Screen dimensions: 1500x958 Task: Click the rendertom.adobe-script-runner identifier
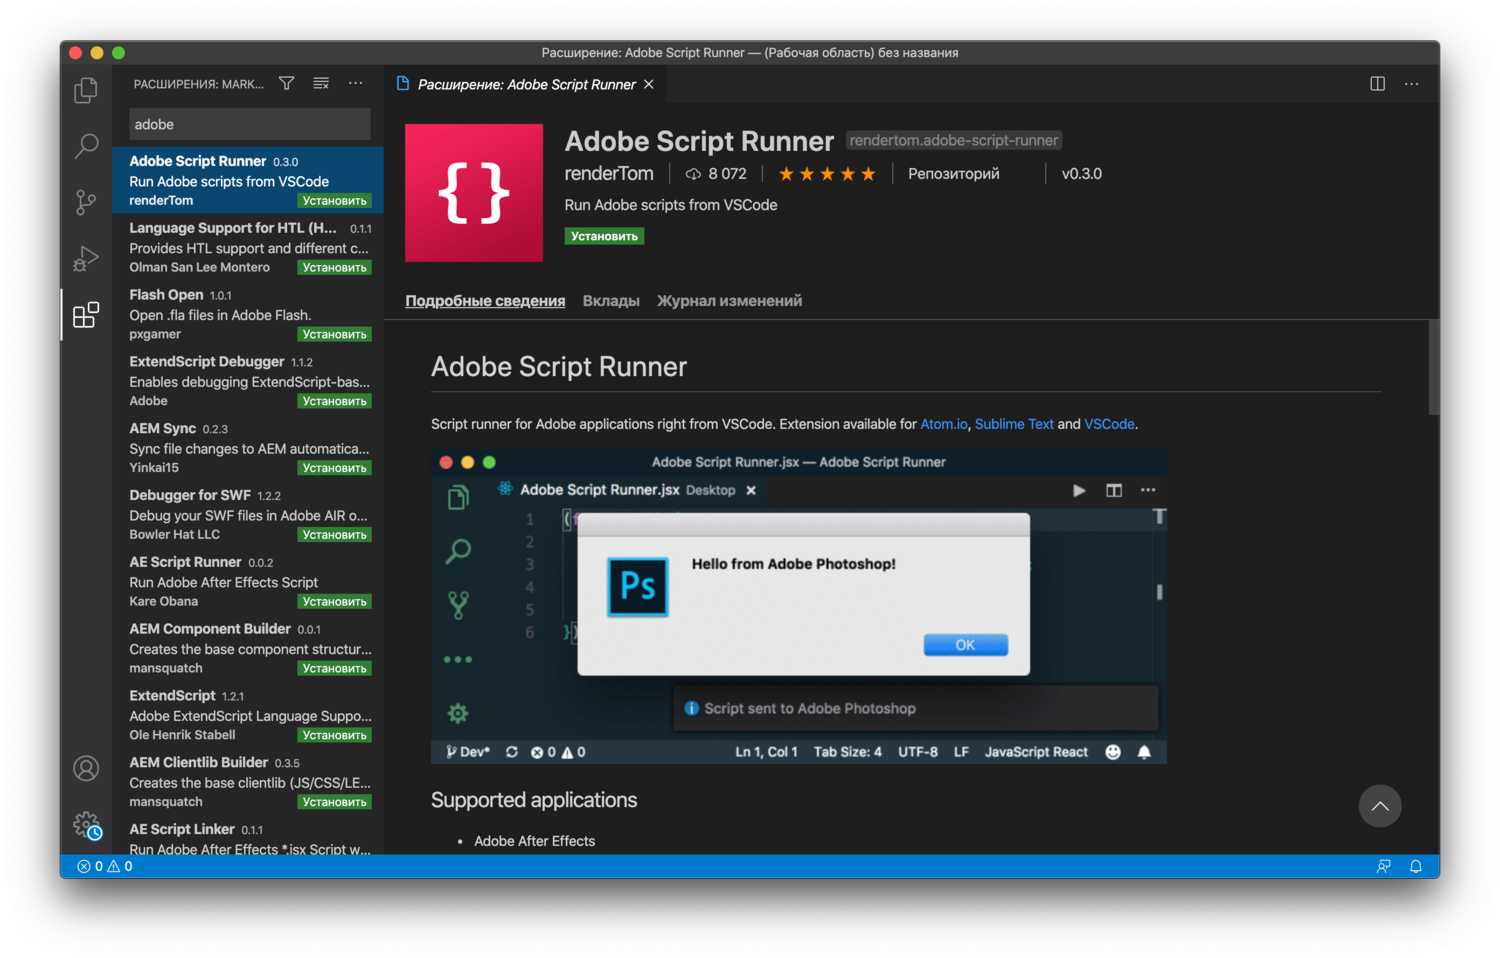(954, 141)
